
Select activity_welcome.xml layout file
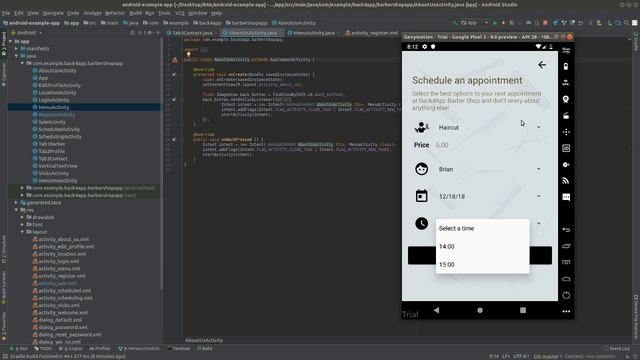click(x=63, y=313)
